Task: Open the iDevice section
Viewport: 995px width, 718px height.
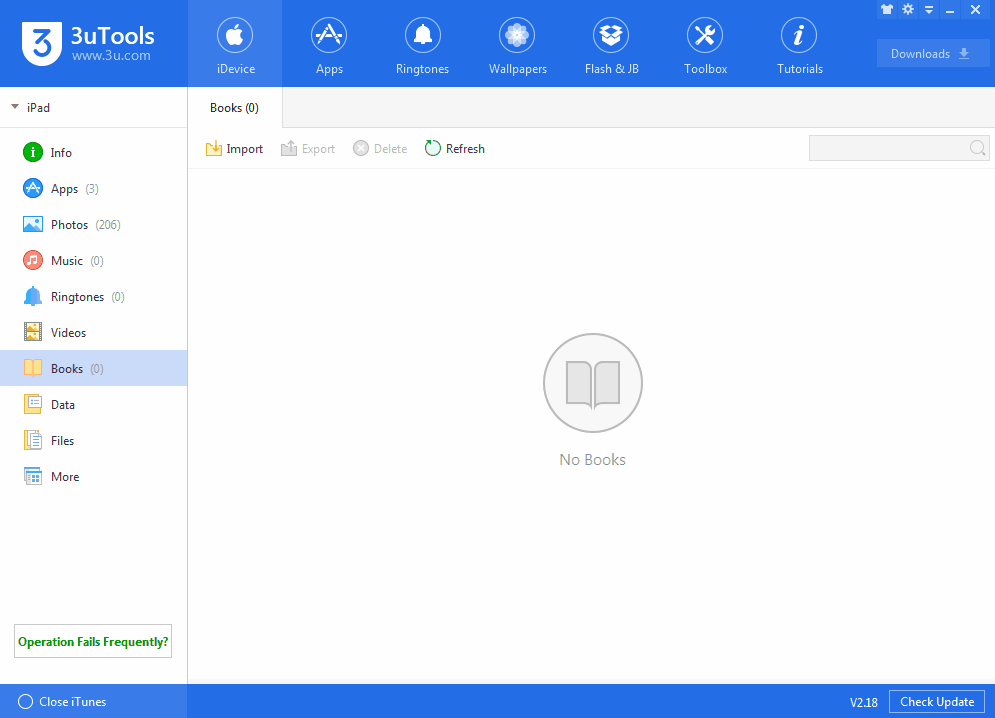Action: pyautogui.click(x=235, y=44)
